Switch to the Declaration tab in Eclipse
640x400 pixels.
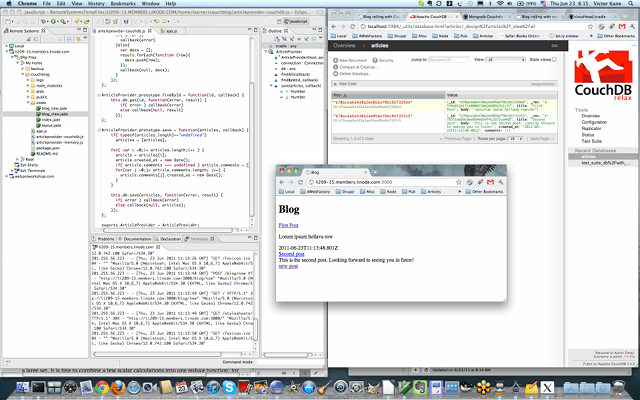tap(168, 239)
